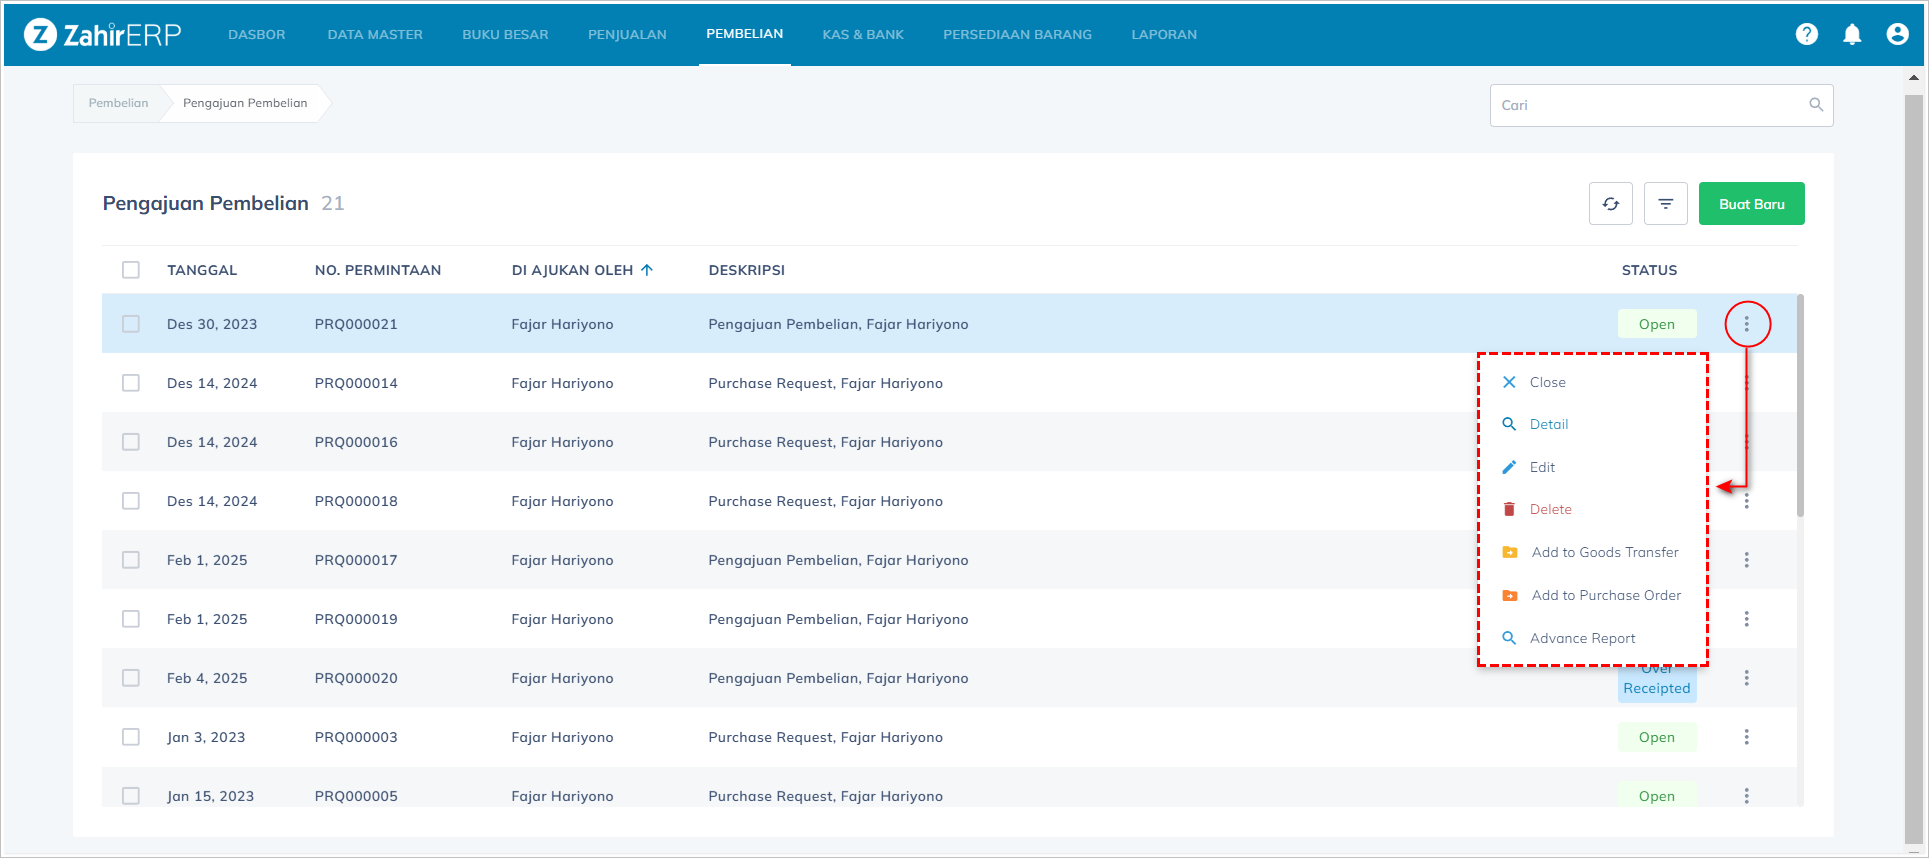Go to Pembelian breadcrumb link
1929x858 pixels.
(118, 103)
